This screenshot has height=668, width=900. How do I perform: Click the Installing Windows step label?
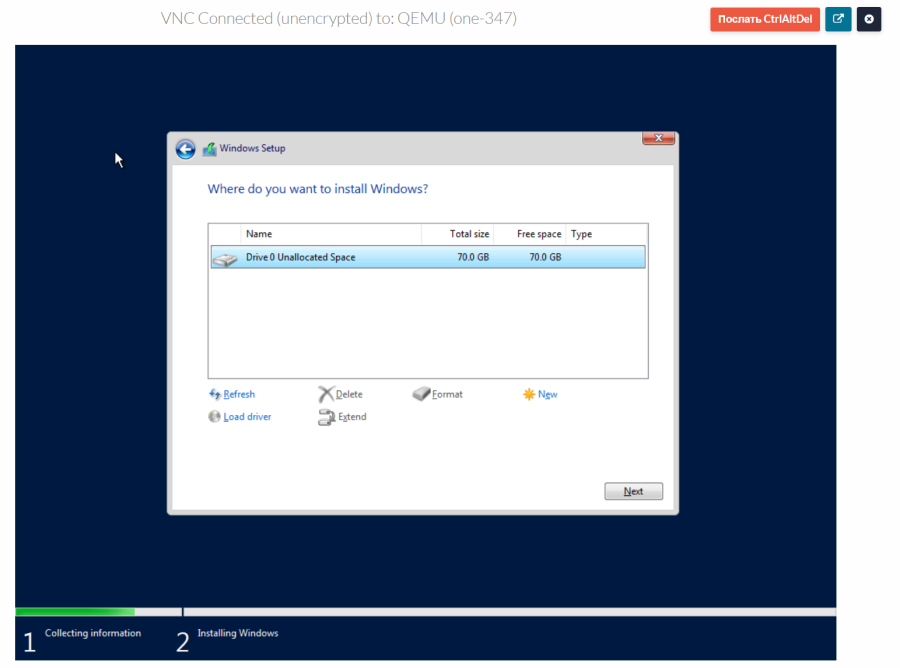238,633
